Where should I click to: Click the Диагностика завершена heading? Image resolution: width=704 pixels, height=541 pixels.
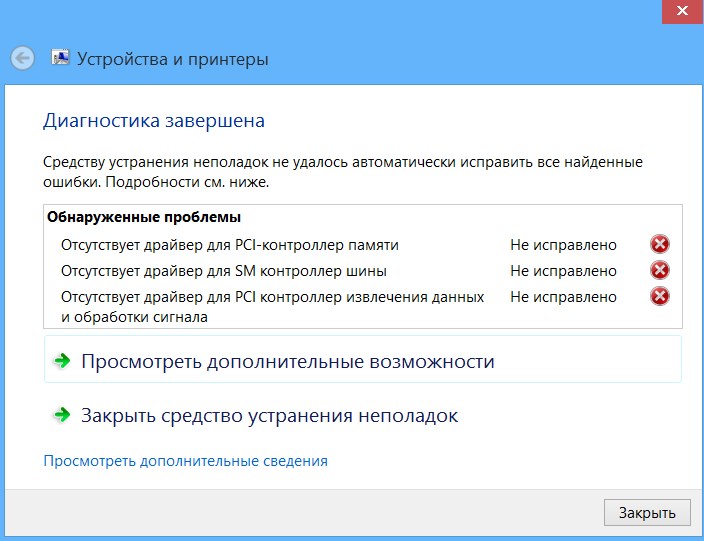click(x=154, y=121)
